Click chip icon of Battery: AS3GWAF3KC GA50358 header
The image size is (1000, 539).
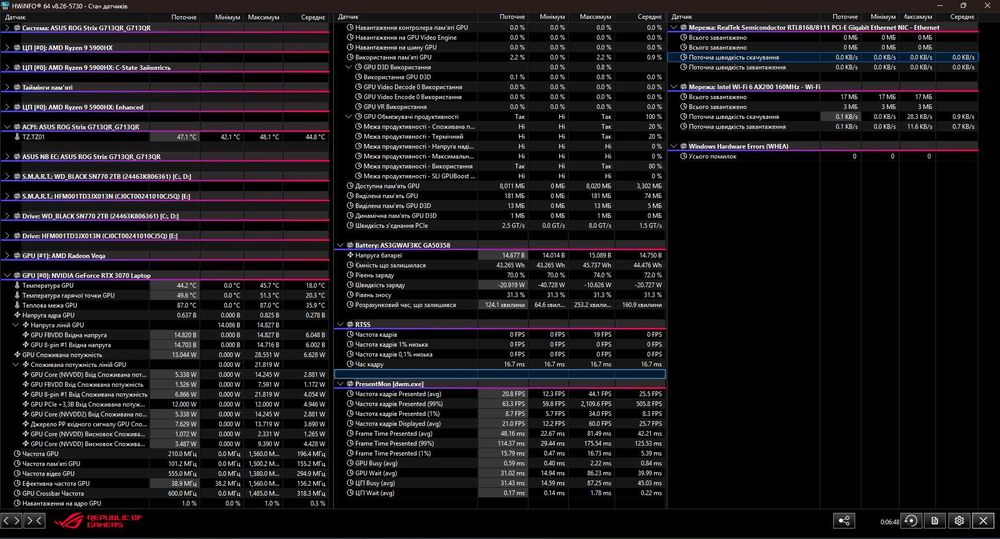(350, 246)
